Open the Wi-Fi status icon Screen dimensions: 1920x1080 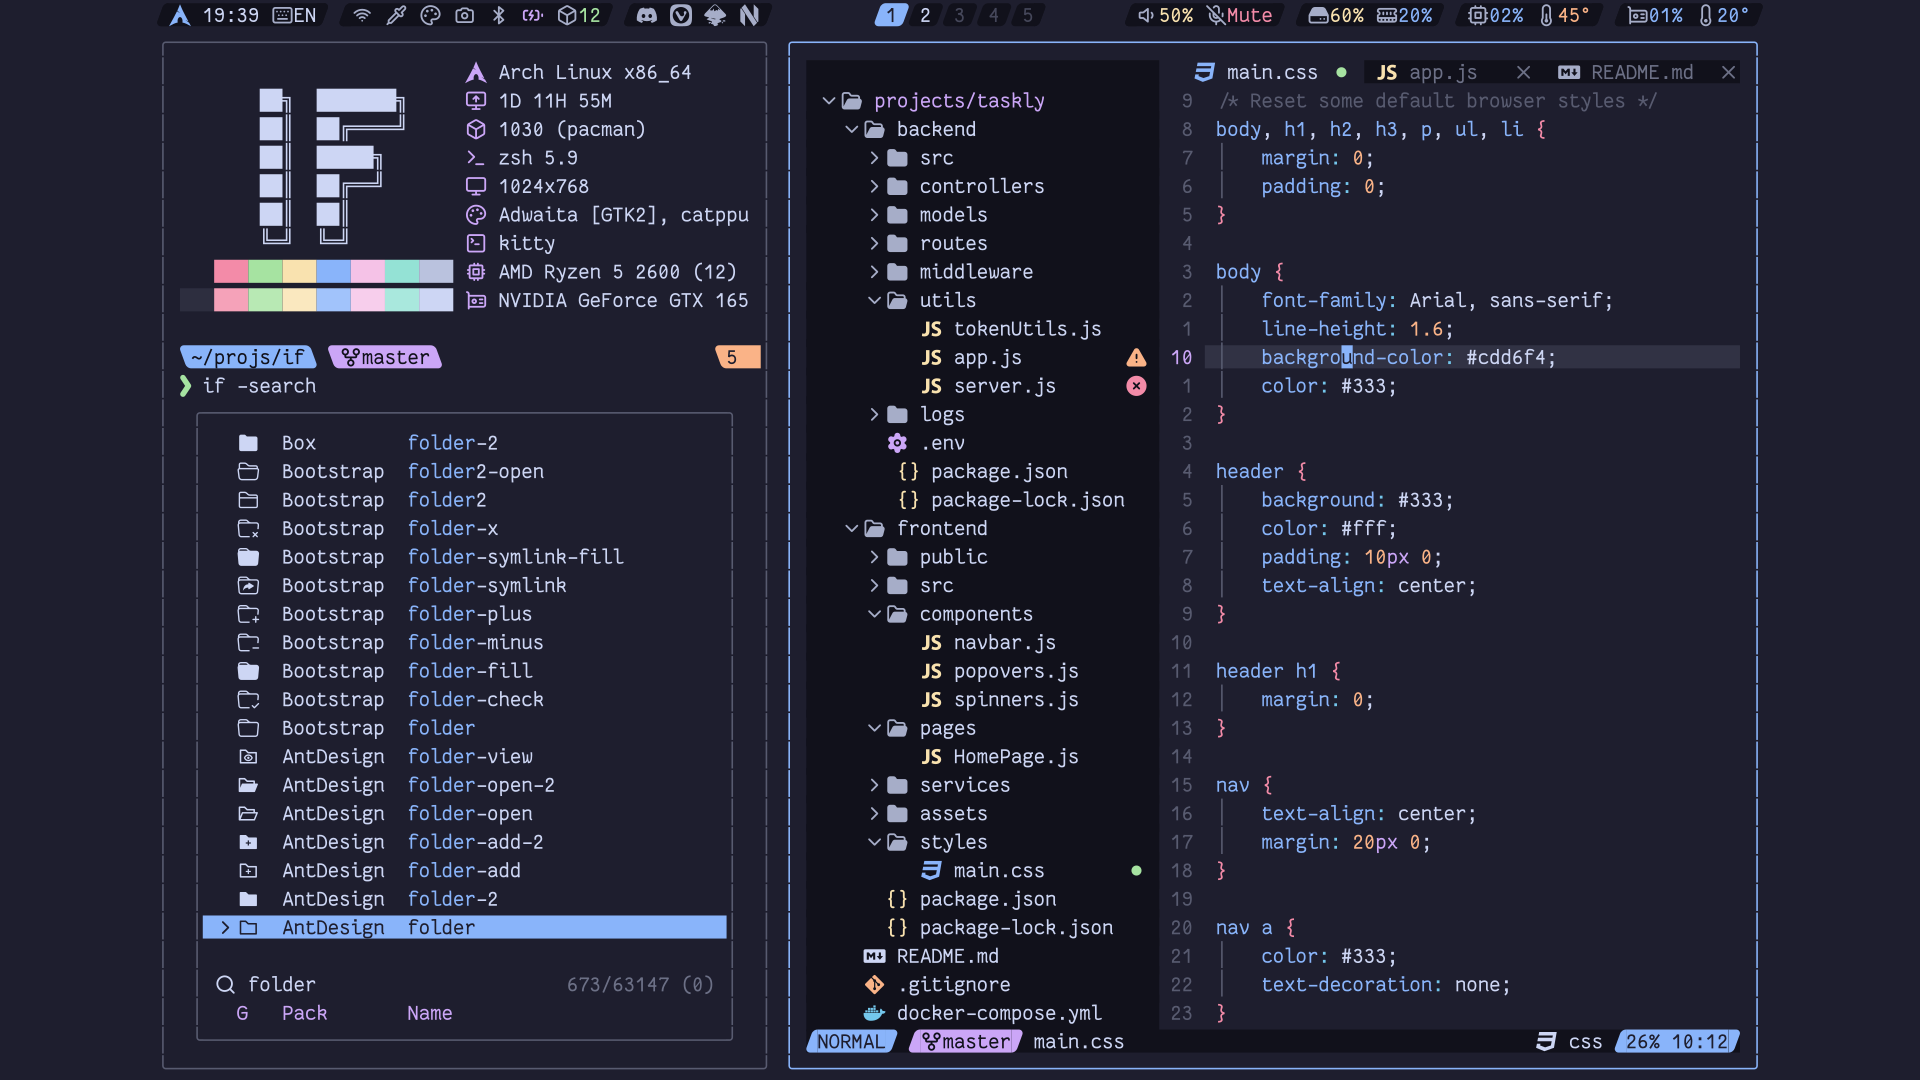[x=362, y=15]
